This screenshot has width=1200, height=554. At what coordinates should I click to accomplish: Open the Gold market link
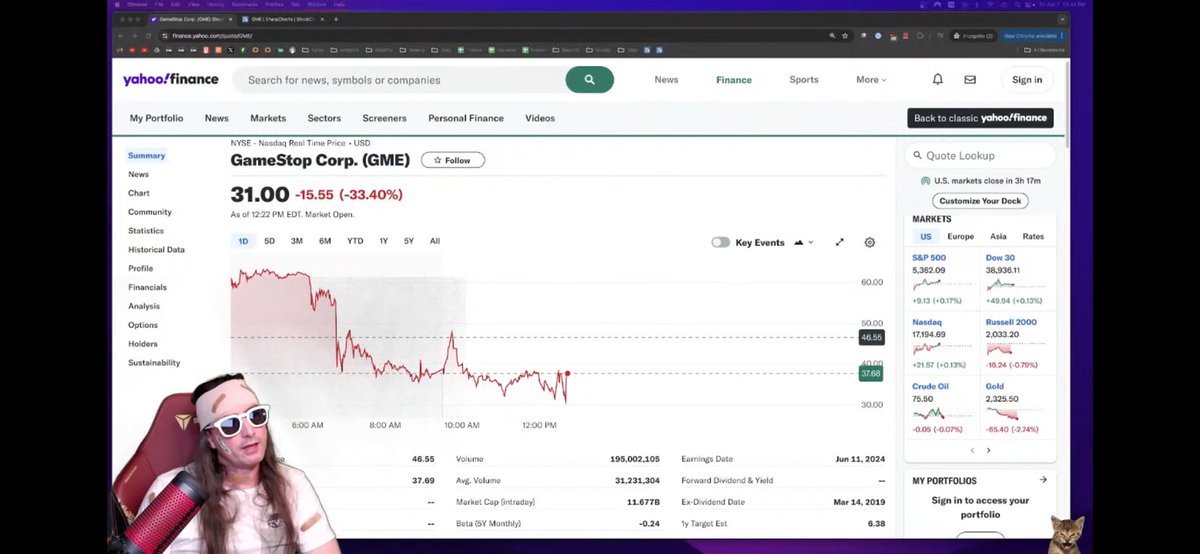click(x=995, y=386)
